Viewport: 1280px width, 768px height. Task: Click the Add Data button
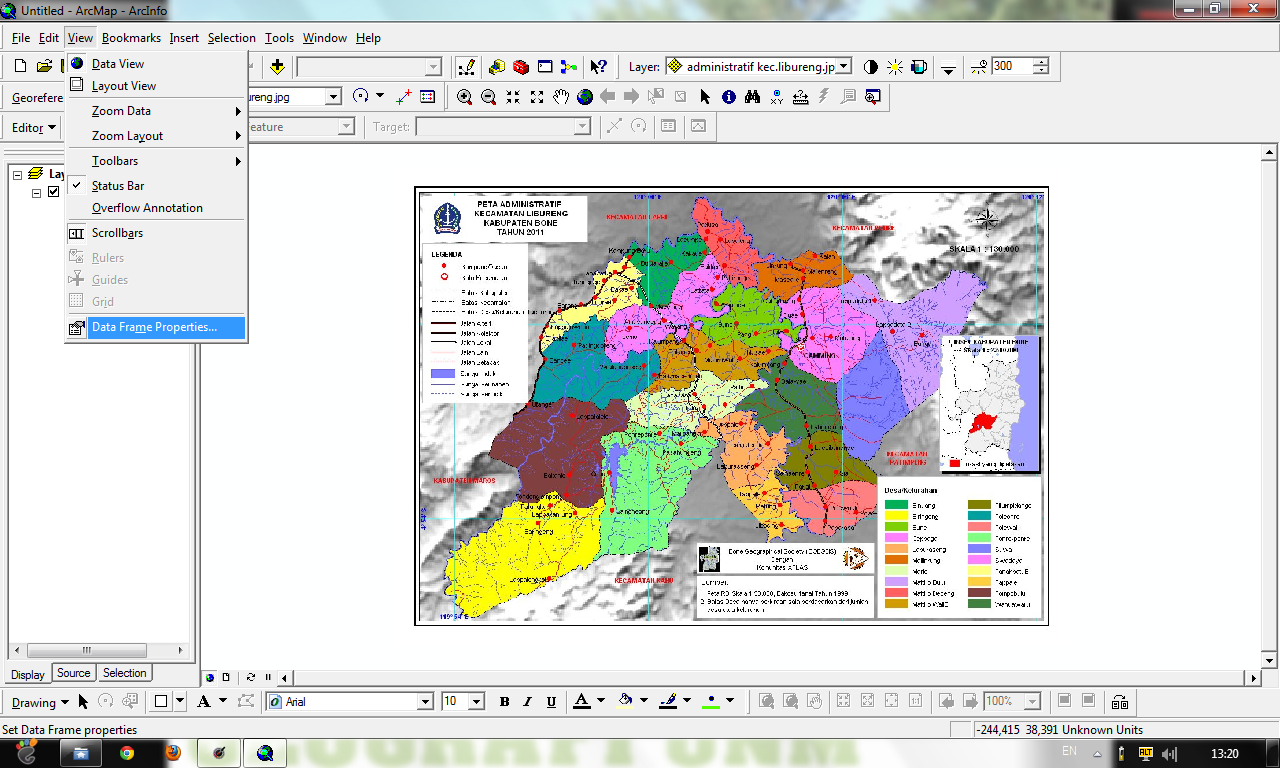point(277,67)
